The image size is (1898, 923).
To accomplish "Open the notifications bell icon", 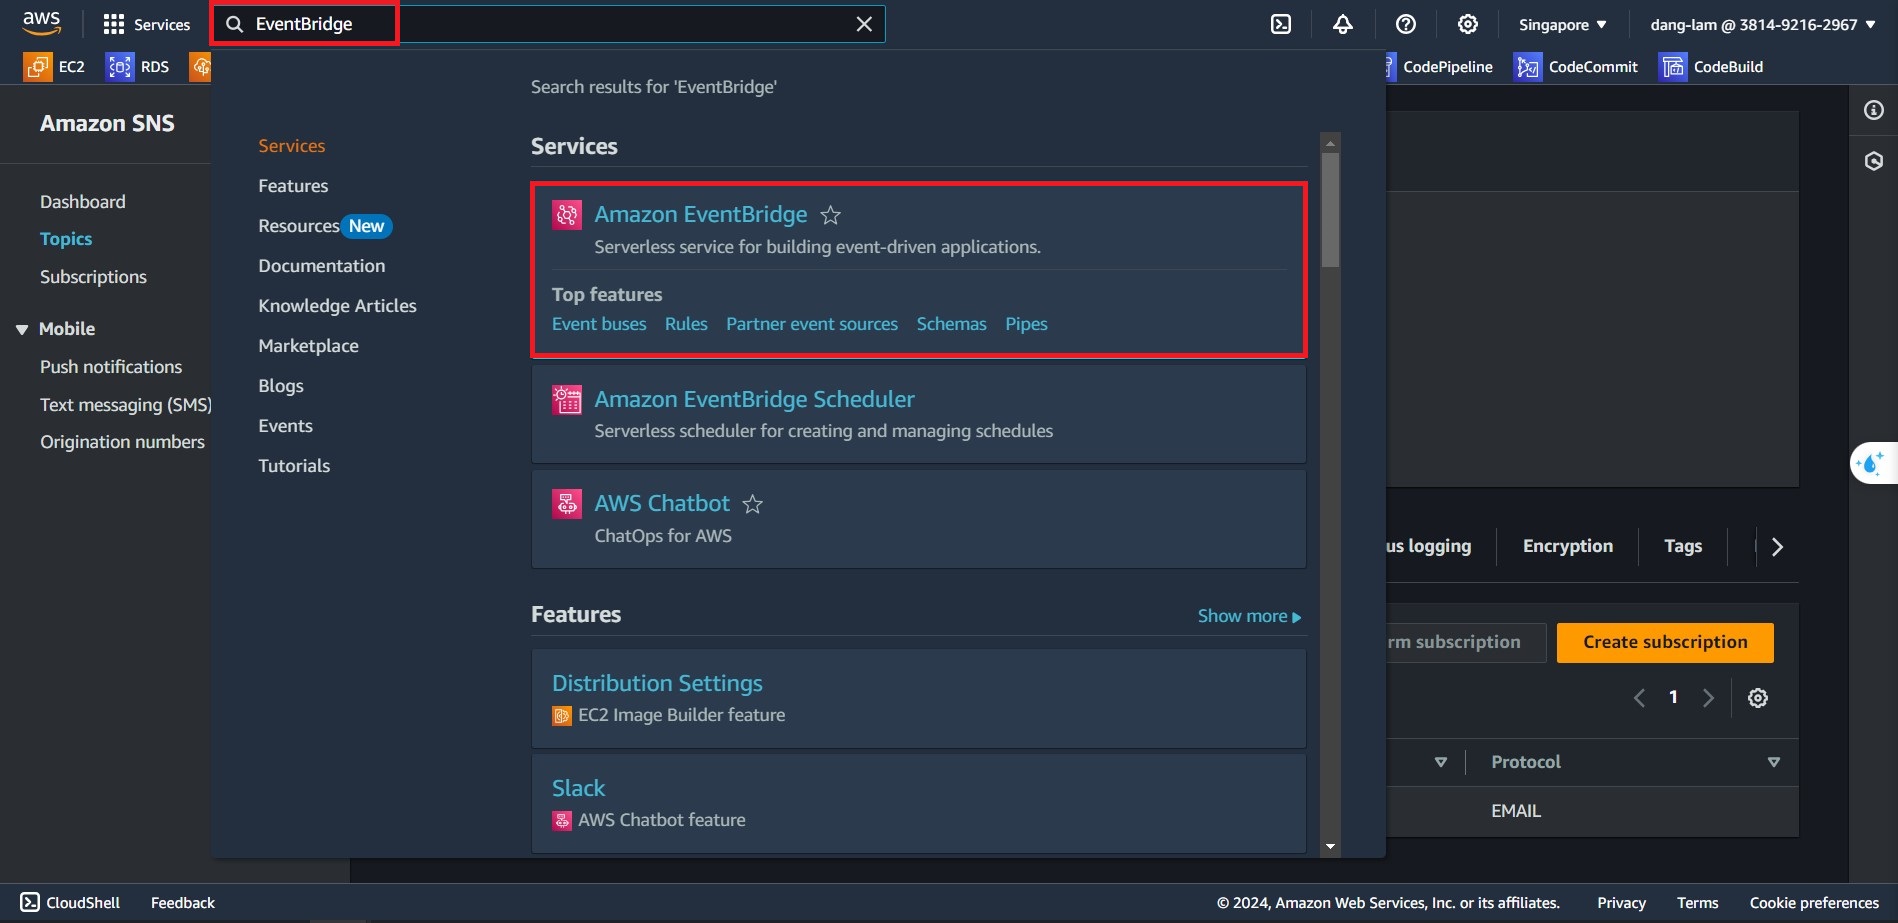I will [x=1343, y=24].
